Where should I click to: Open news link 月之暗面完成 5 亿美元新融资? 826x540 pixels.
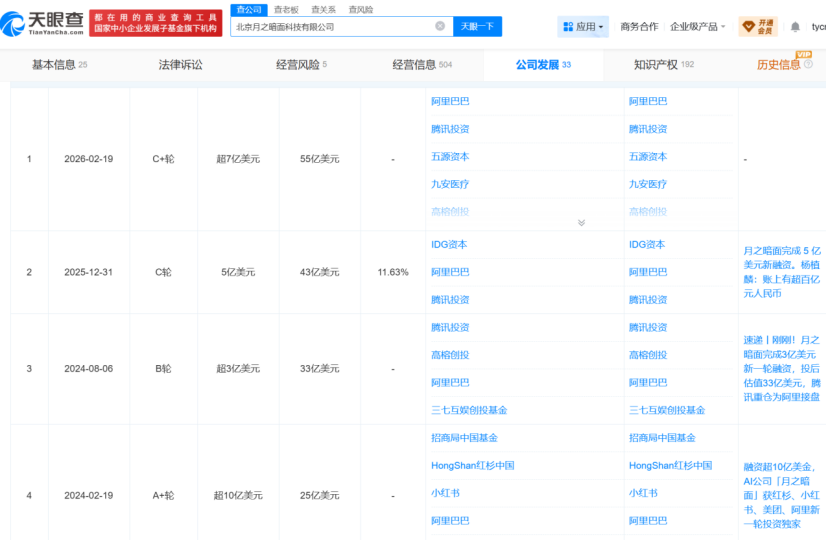point(782,272)
